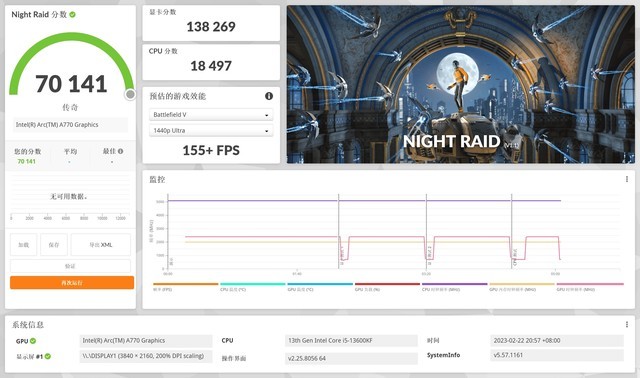640x378 pixels.
Task: Click the validate (验证) button
Action: [70, 266]
